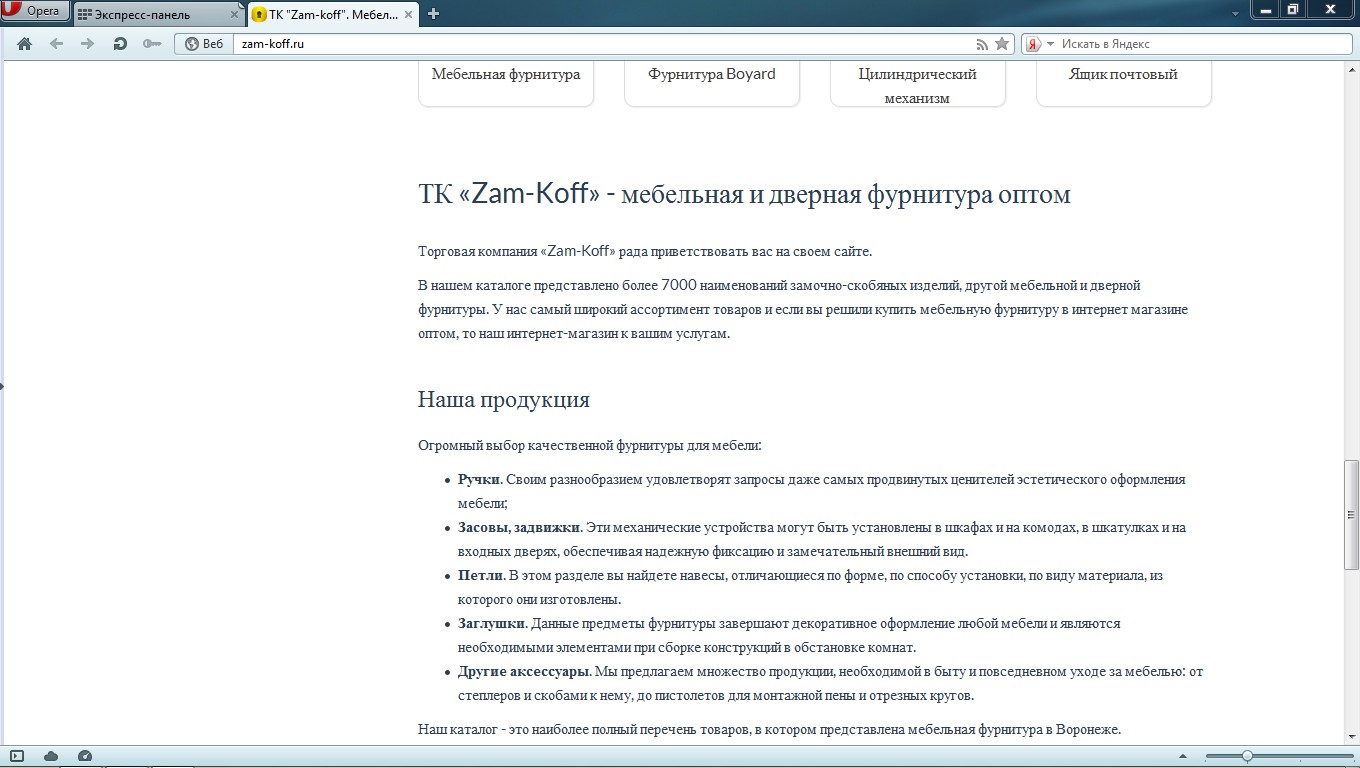Close the Экспресс-панель tab
The width and height of the screenshot is (1360, 768).
click(234, 15)
